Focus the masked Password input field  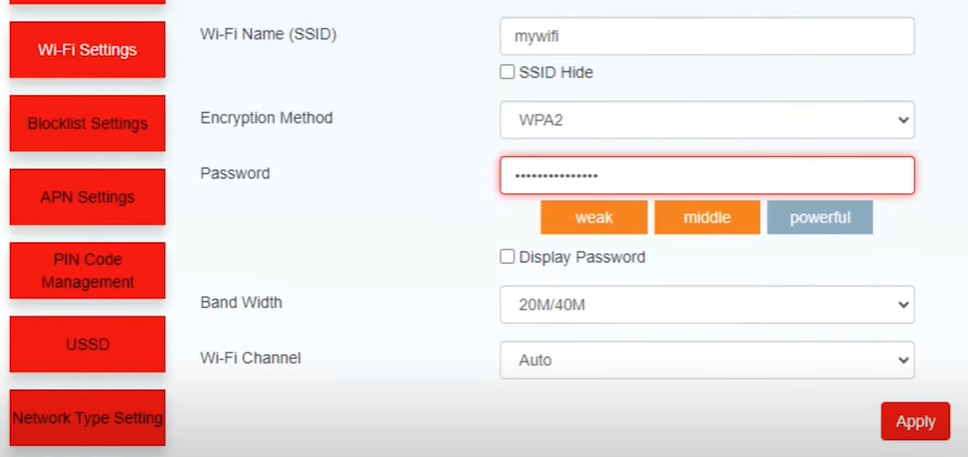(x=706, y=175)
